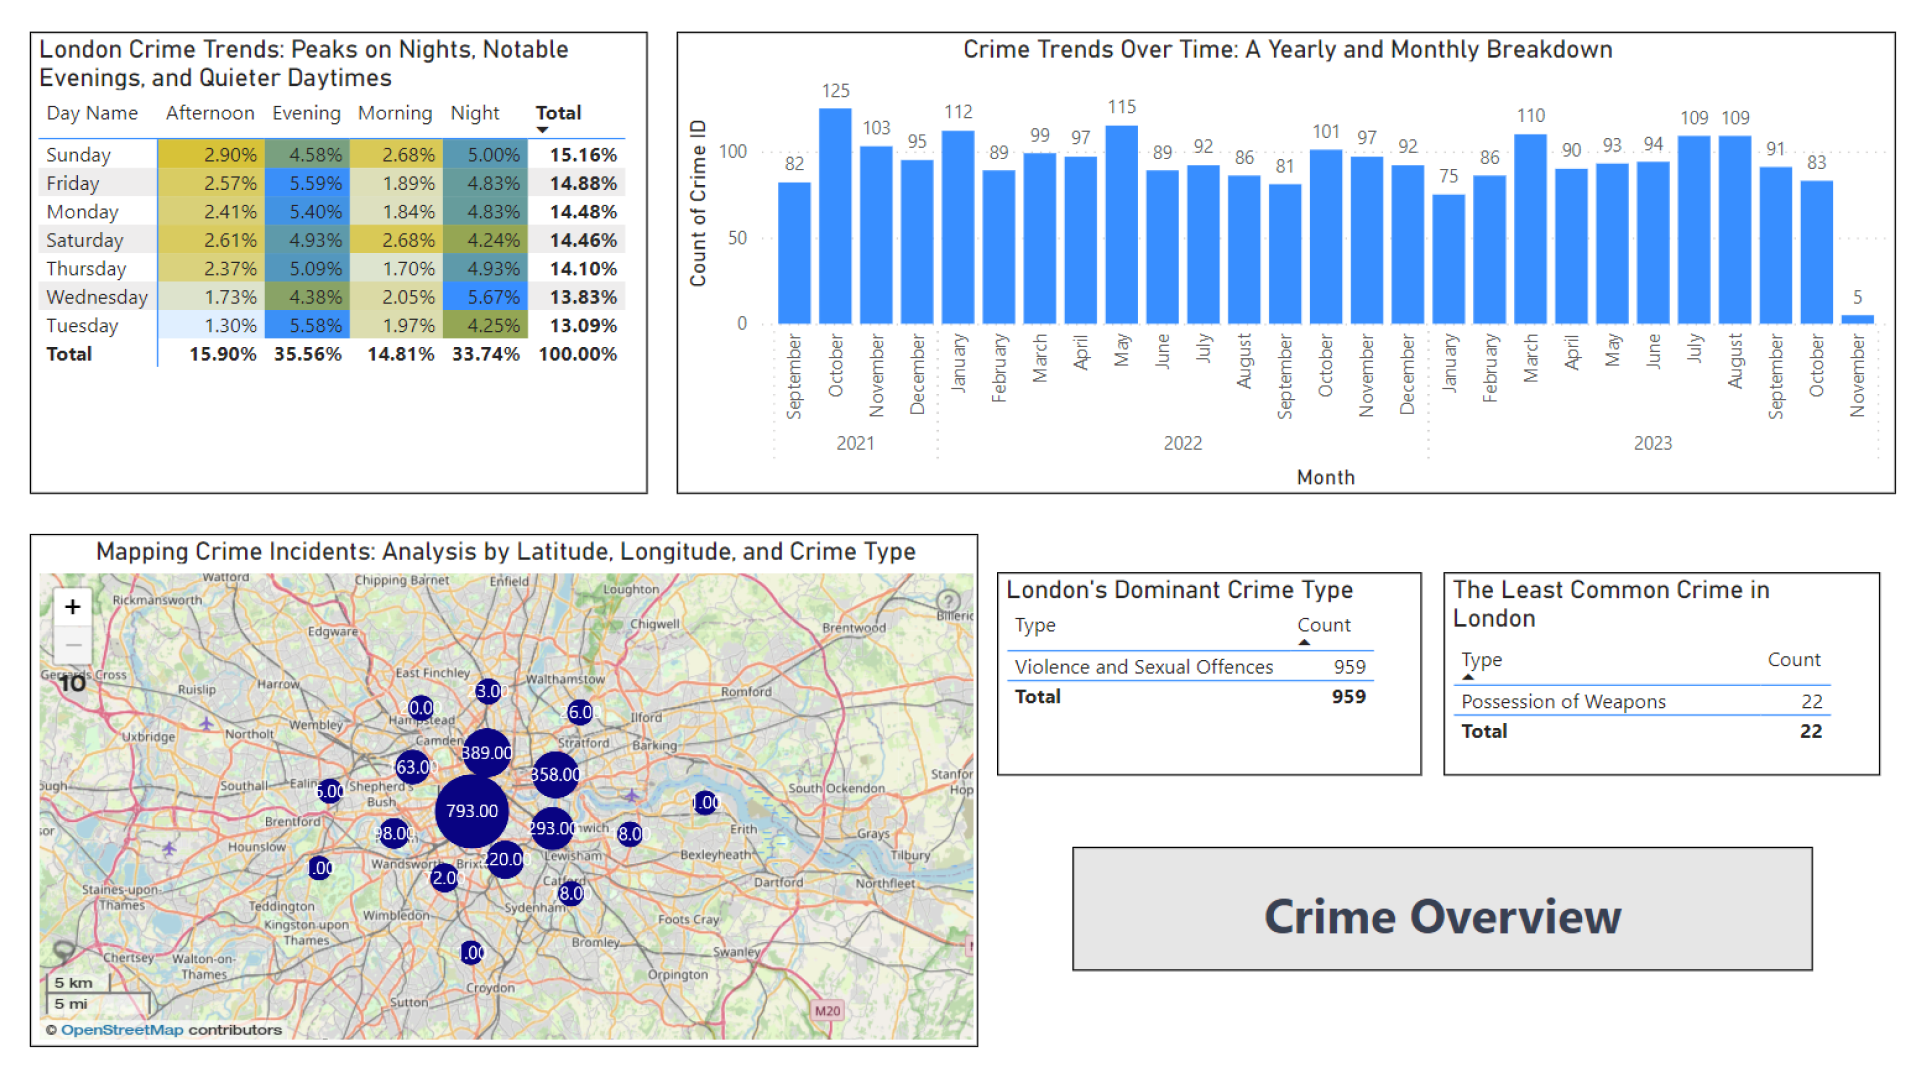Screen dimensions: 1920x1080
Task: Click the 2023 year label on axis
Action: 1652,443
